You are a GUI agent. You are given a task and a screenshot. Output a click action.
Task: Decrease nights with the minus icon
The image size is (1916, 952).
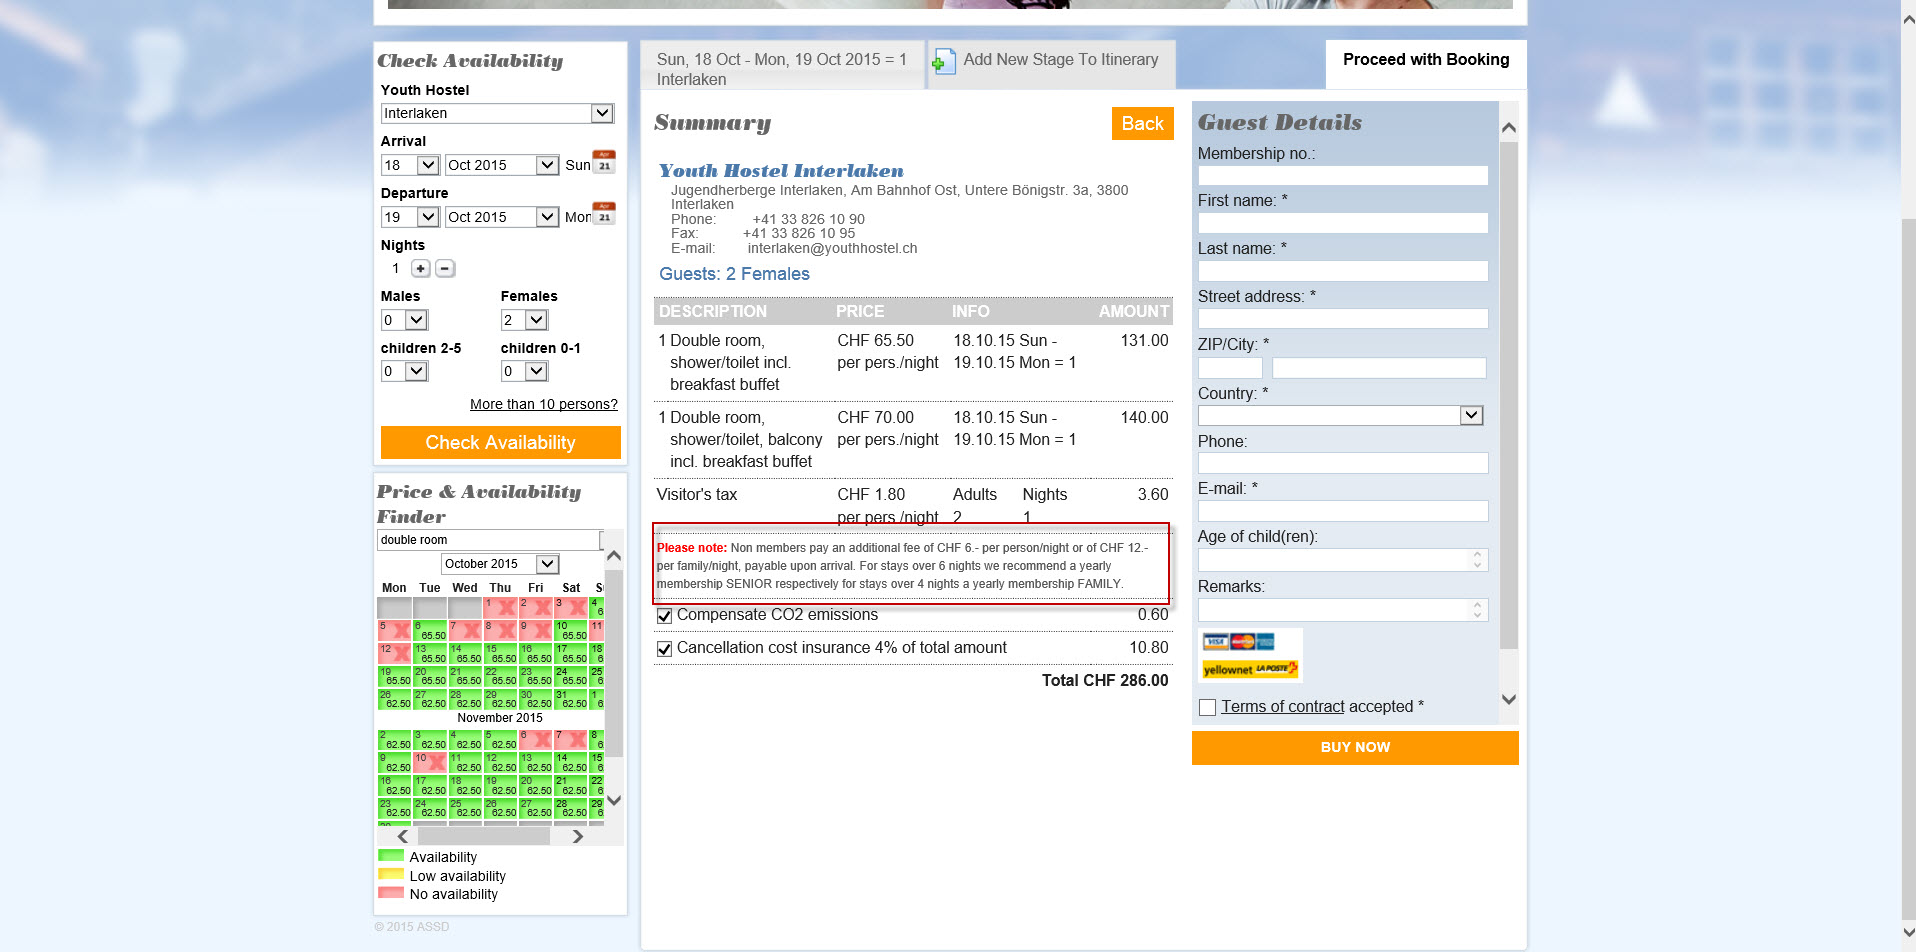coord(445,268)
